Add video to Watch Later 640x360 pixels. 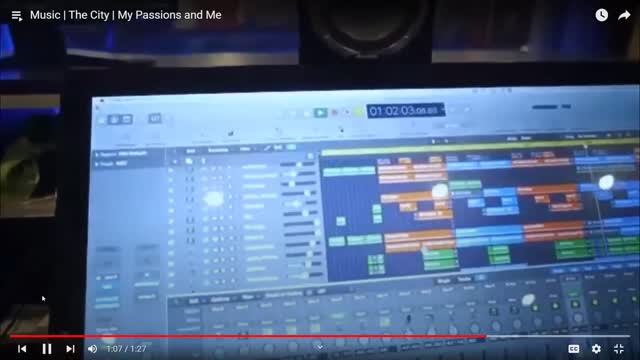601,16
